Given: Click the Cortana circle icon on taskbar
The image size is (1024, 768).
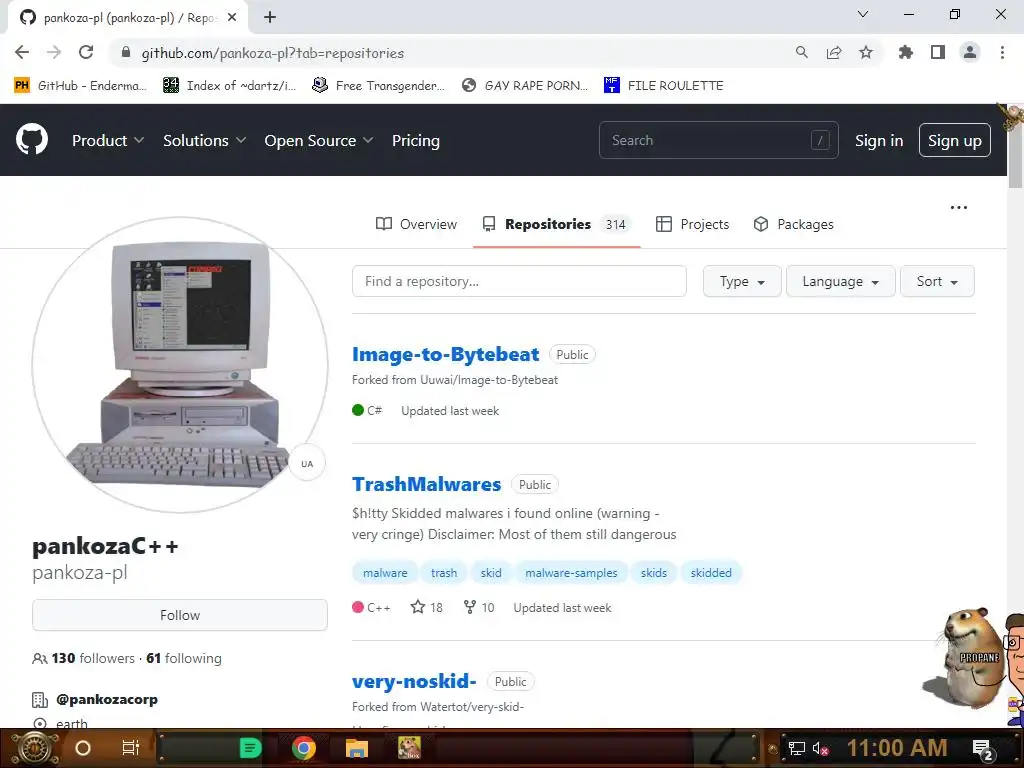Looking at the screenshot, I should click(83, 748).
